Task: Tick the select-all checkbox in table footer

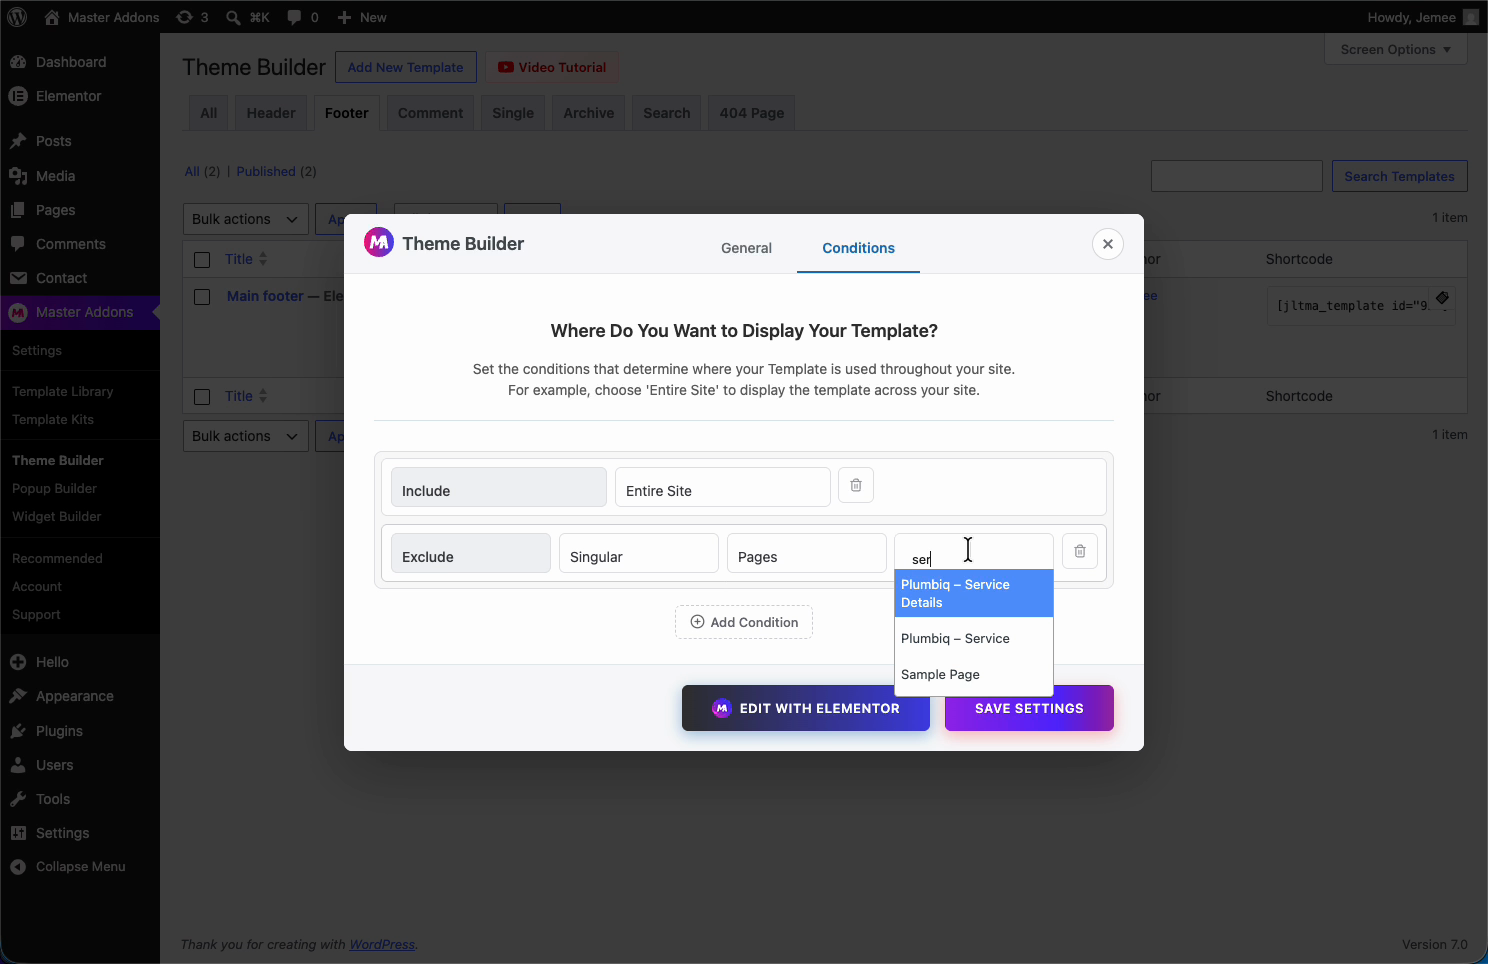Action: [202, 397]
